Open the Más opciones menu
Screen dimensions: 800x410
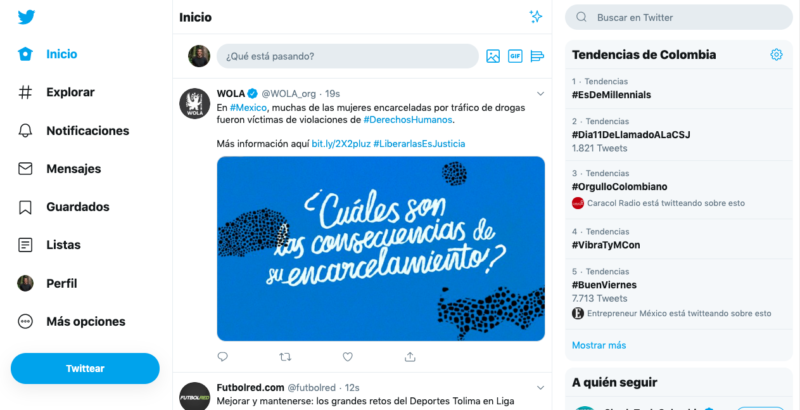coord(71,322)
